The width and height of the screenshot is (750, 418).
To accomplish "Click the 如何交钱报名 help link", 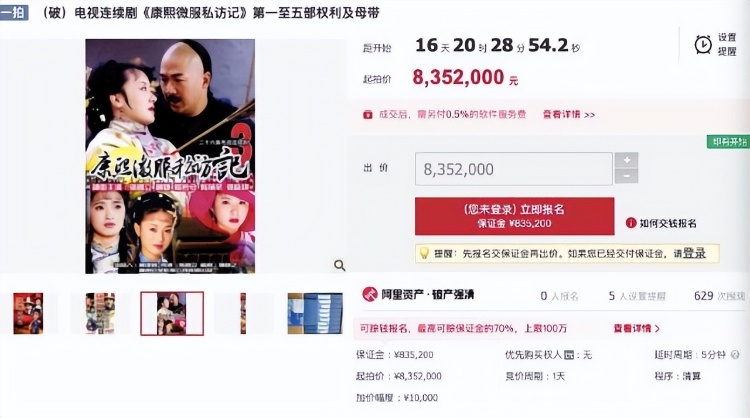I will 668,223.
